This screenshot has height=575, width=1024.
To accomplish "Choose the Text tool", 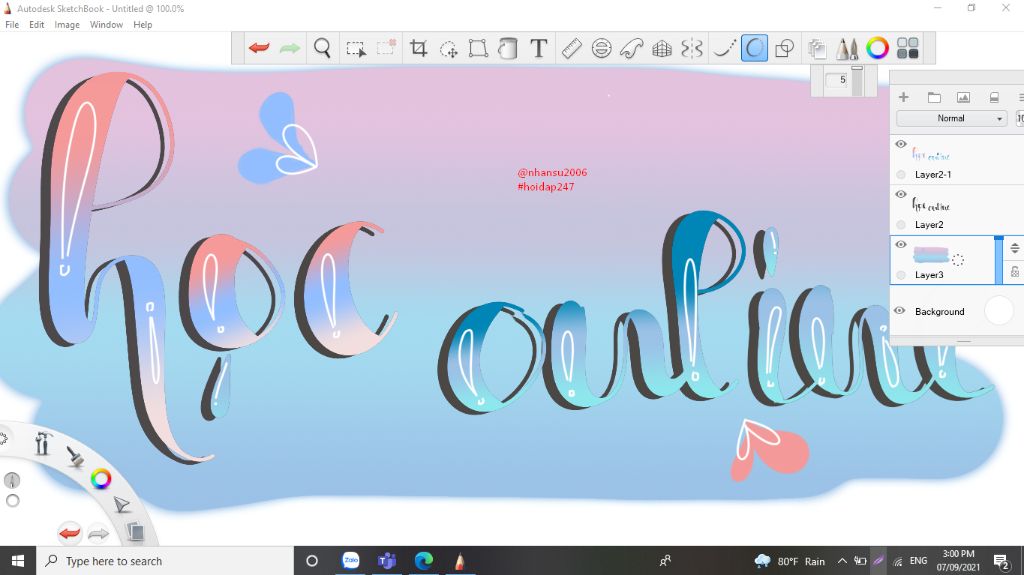I will [538, 48].
